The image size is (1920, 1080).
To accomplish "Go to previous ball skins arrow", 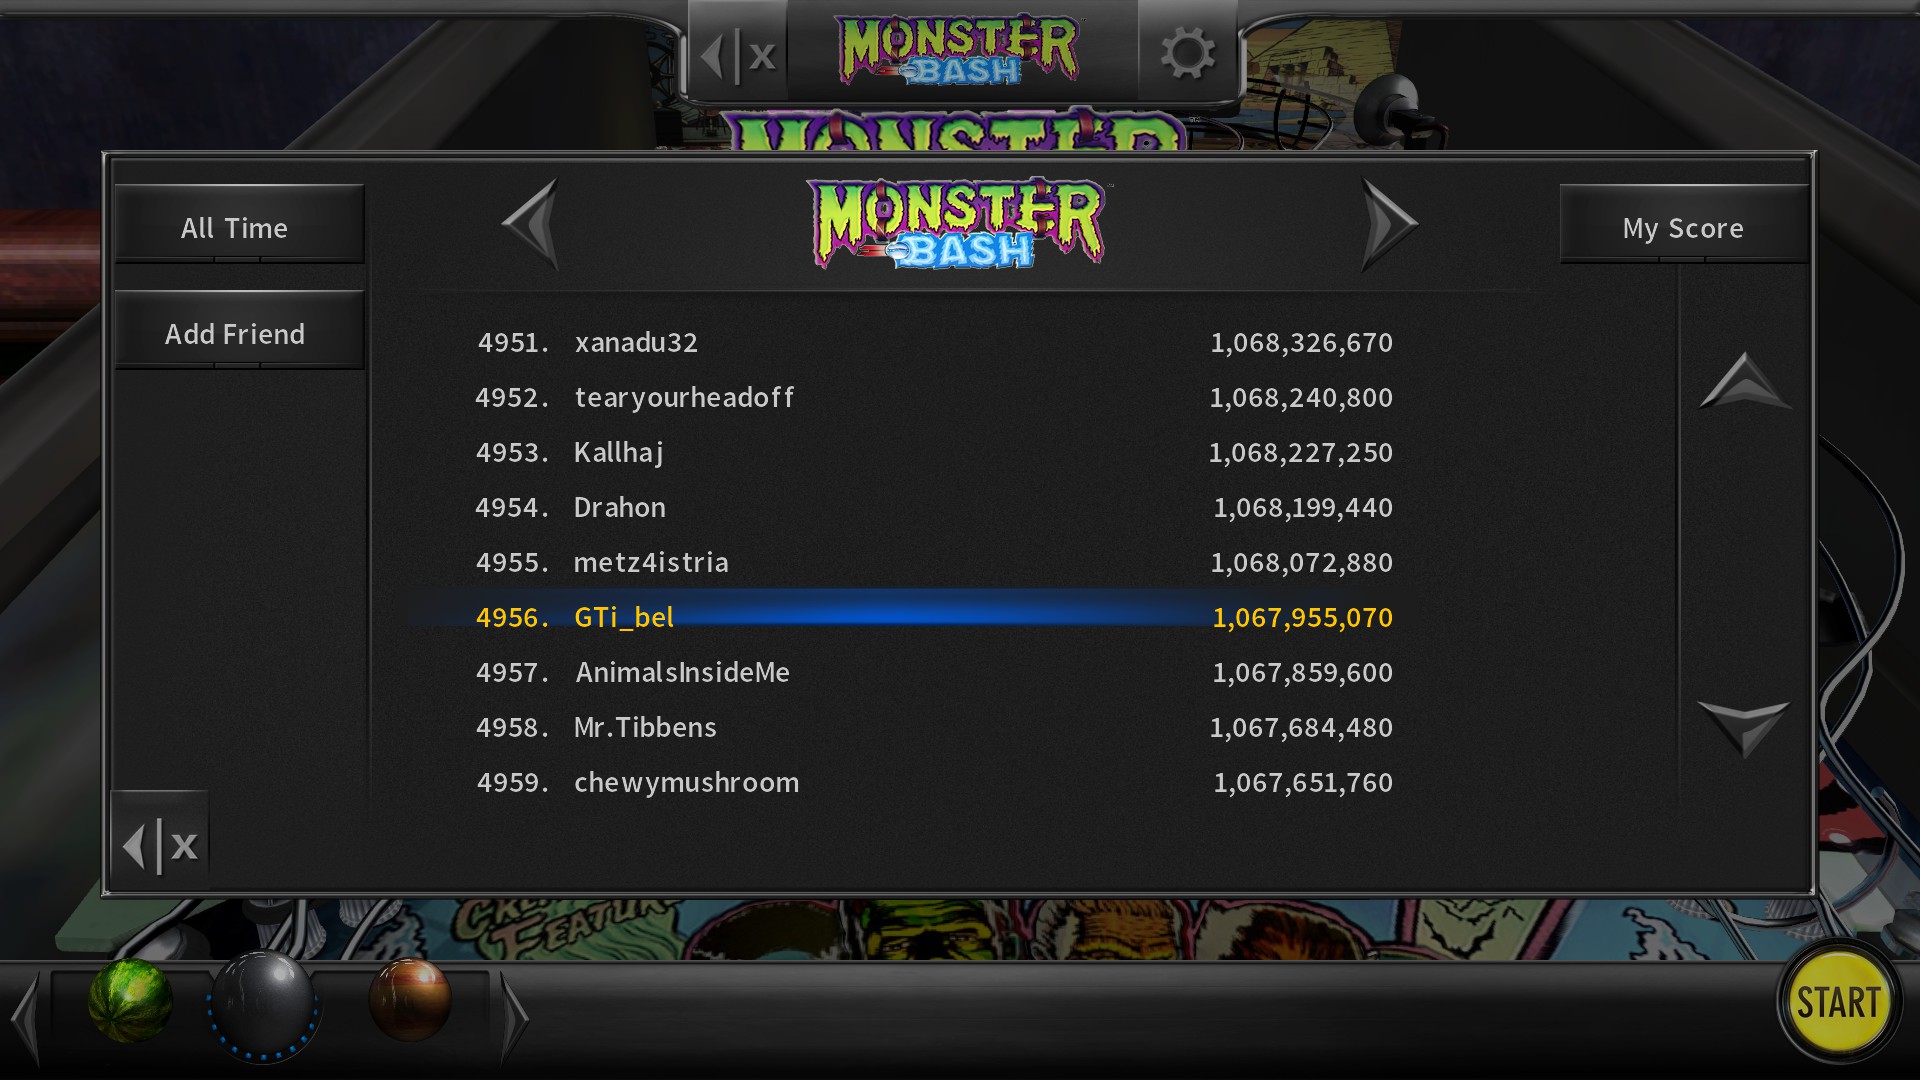I will click(x=26, y=1017).
